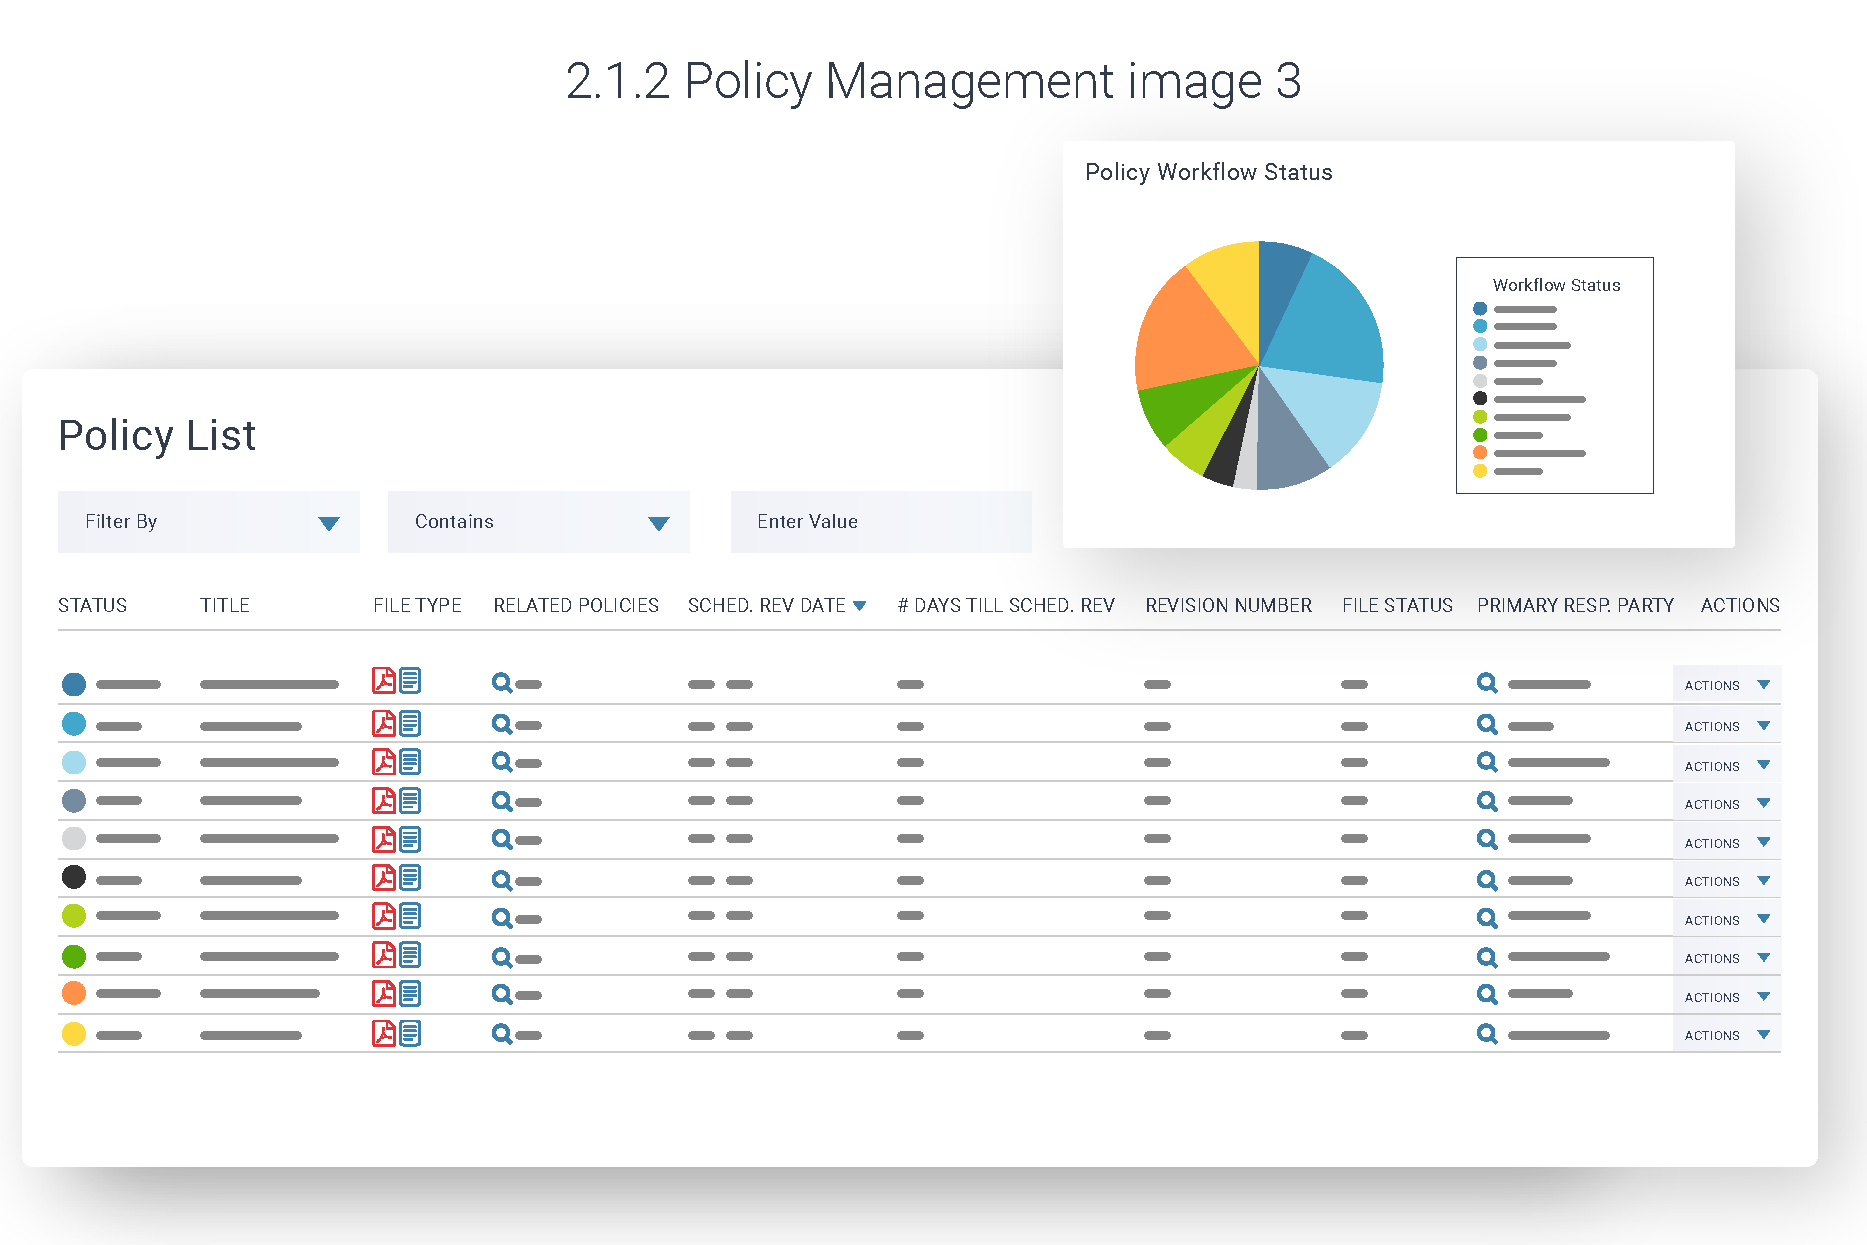
Task: Open PDF file icon in the black status row
Action: (x=384, y=878)
